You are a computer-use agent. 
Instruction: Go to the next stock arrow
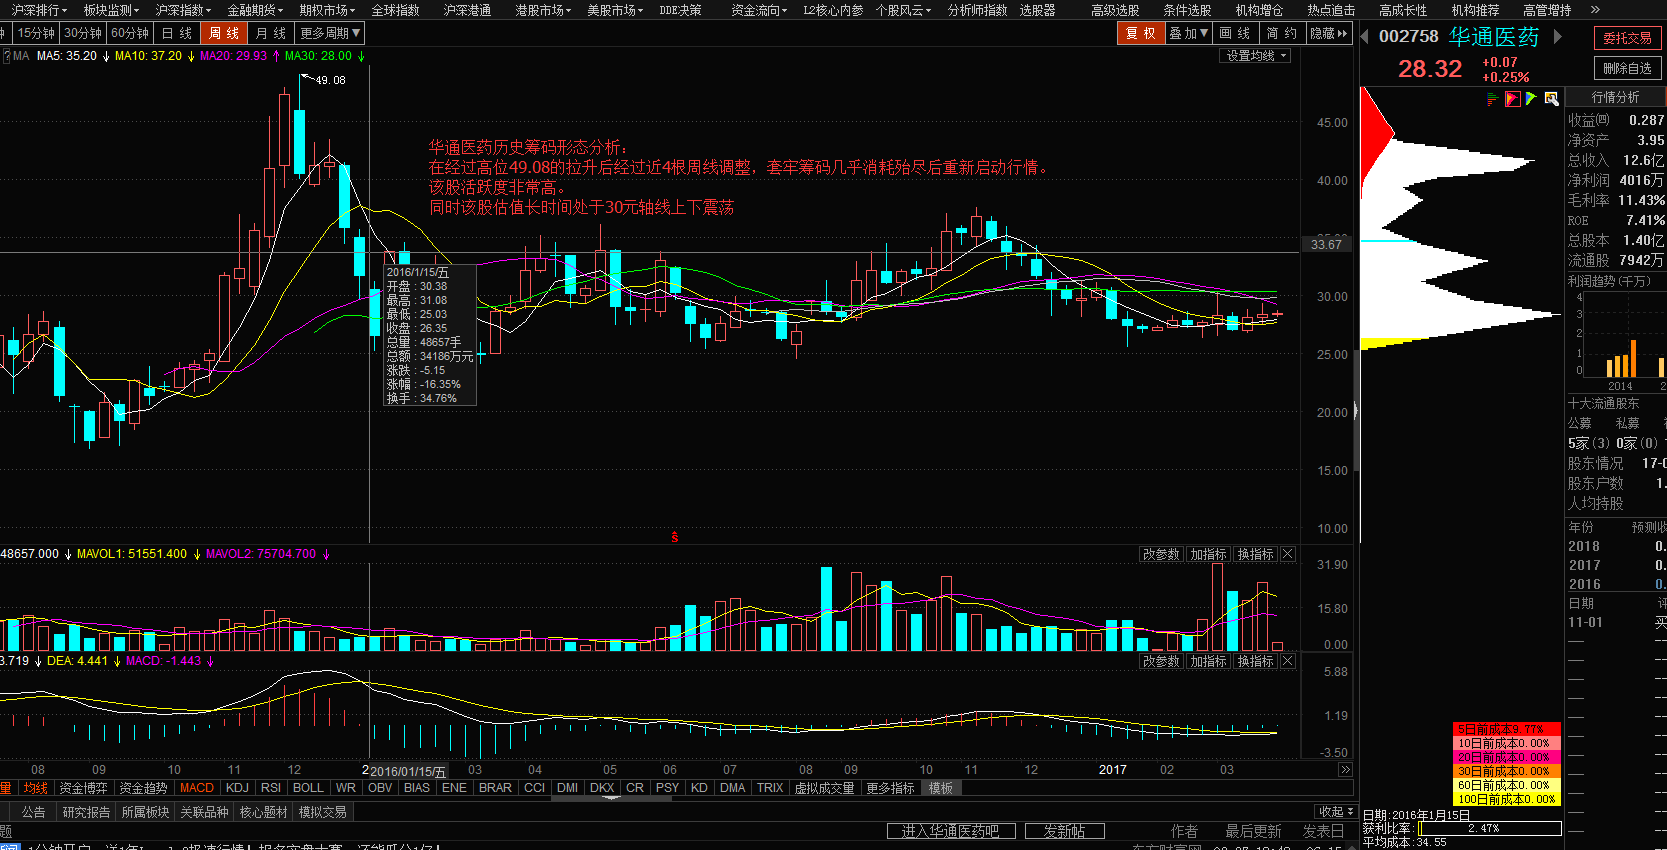[x=1557, y=37]
